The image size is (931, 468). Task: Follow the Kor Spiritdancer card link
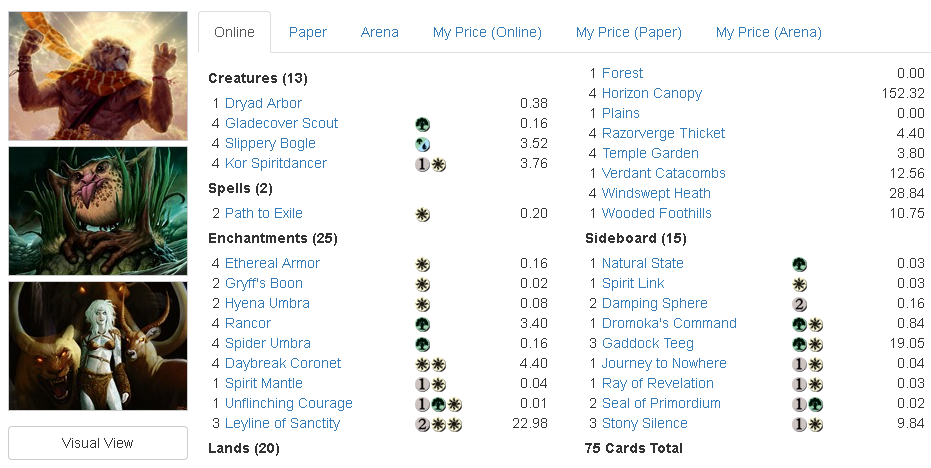pyautogui.click(x=276, y=163)
